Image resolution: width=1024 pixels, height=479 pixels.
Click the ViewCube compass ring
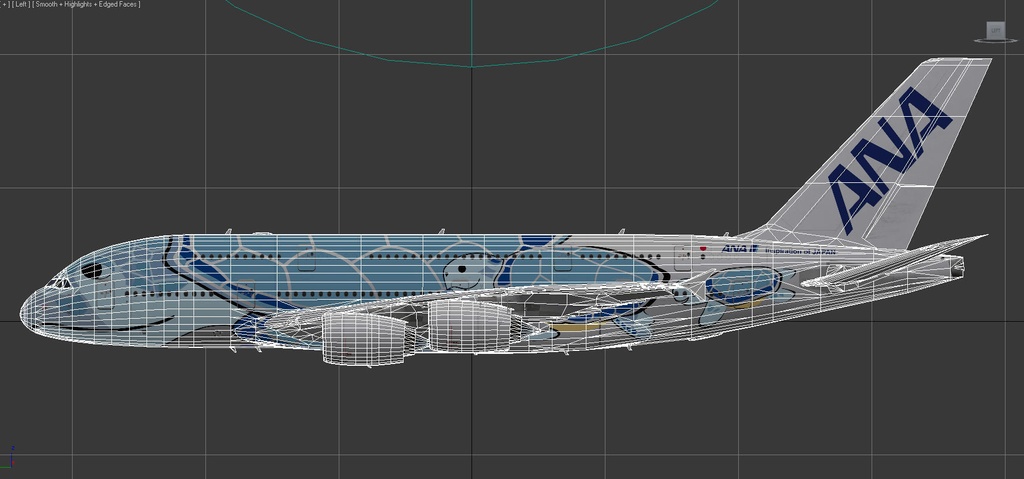tap(995, 41)
